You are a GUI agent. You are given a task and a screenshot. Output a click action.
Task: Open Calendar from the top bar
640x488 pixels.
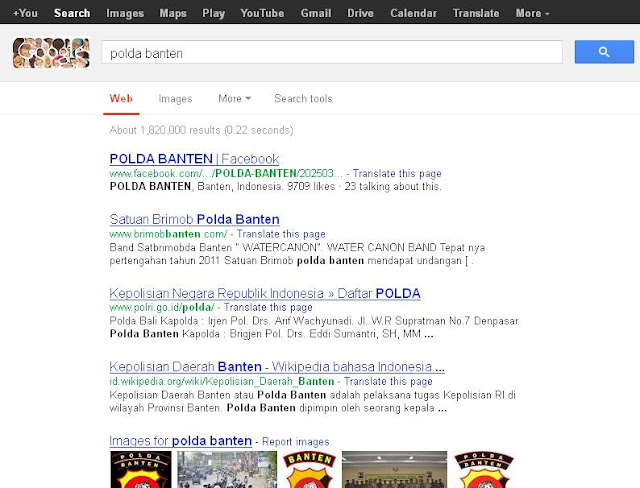click(413, 13)
